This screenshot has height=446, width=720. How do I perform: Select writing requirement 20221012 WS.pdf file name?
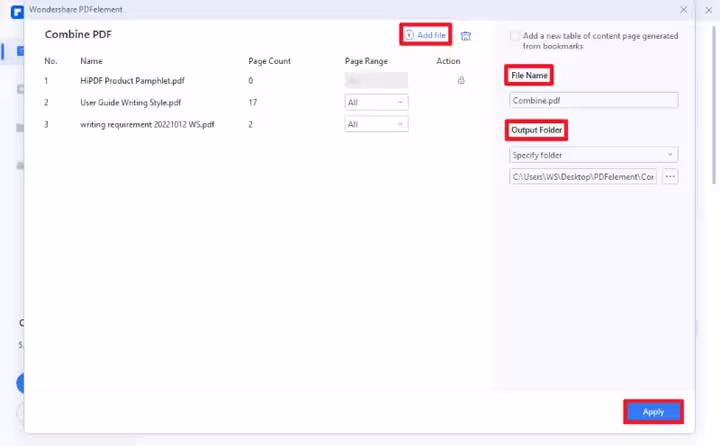coord(147,124)
